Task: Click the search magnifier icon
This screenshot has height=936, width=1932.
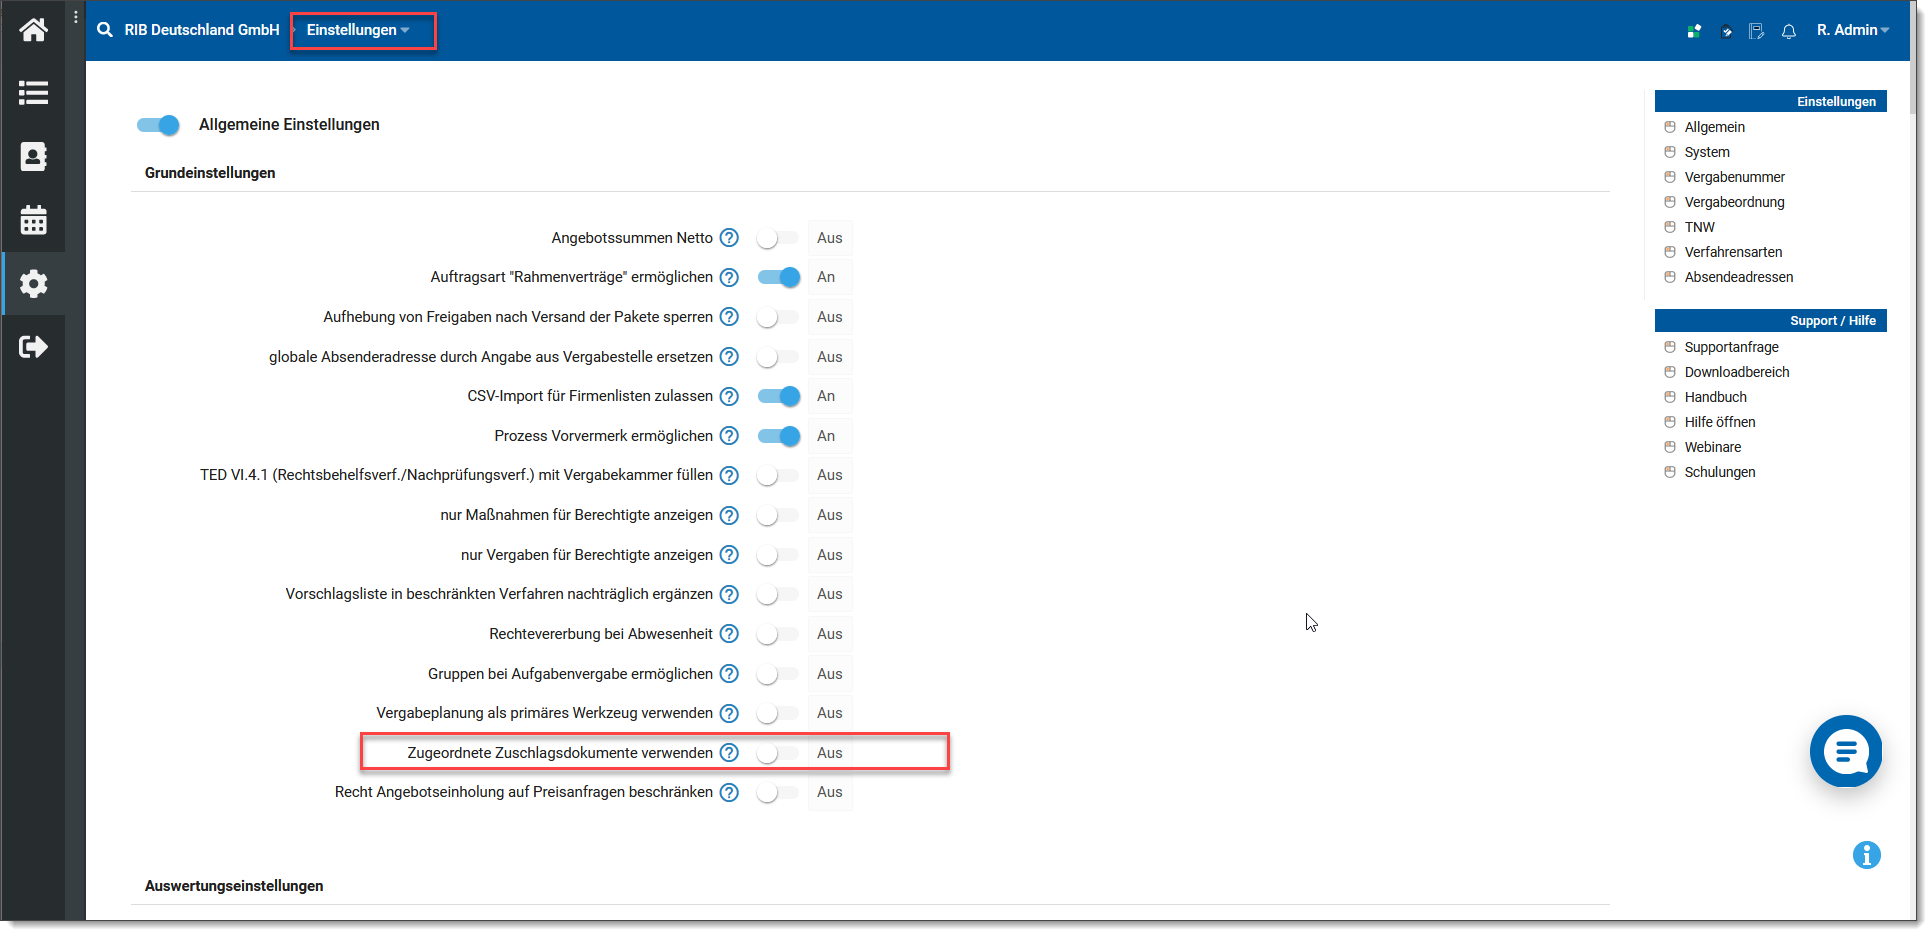Action: coord(105,30)
